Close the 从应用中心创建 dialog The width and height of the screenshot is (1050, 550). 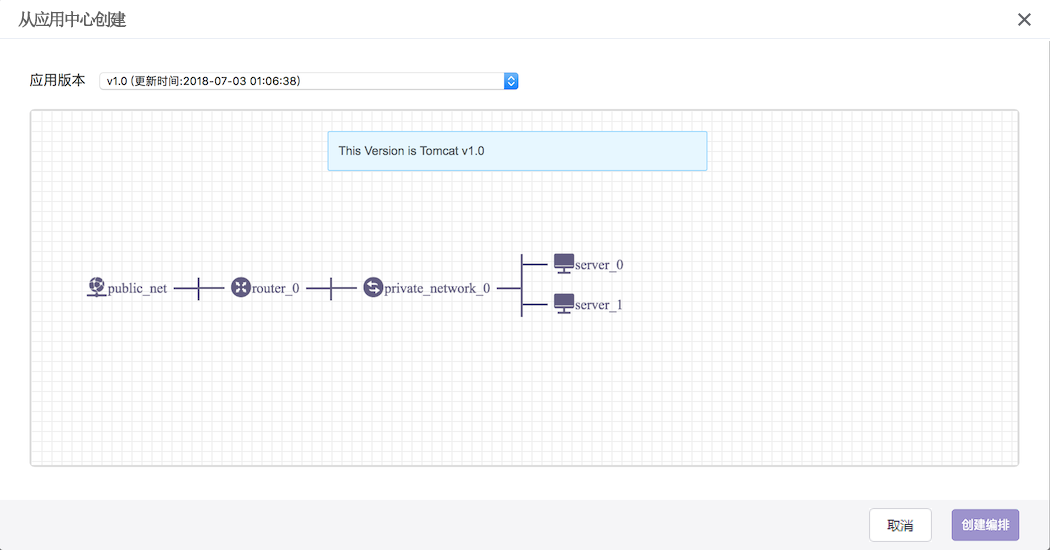(1024, 20)
